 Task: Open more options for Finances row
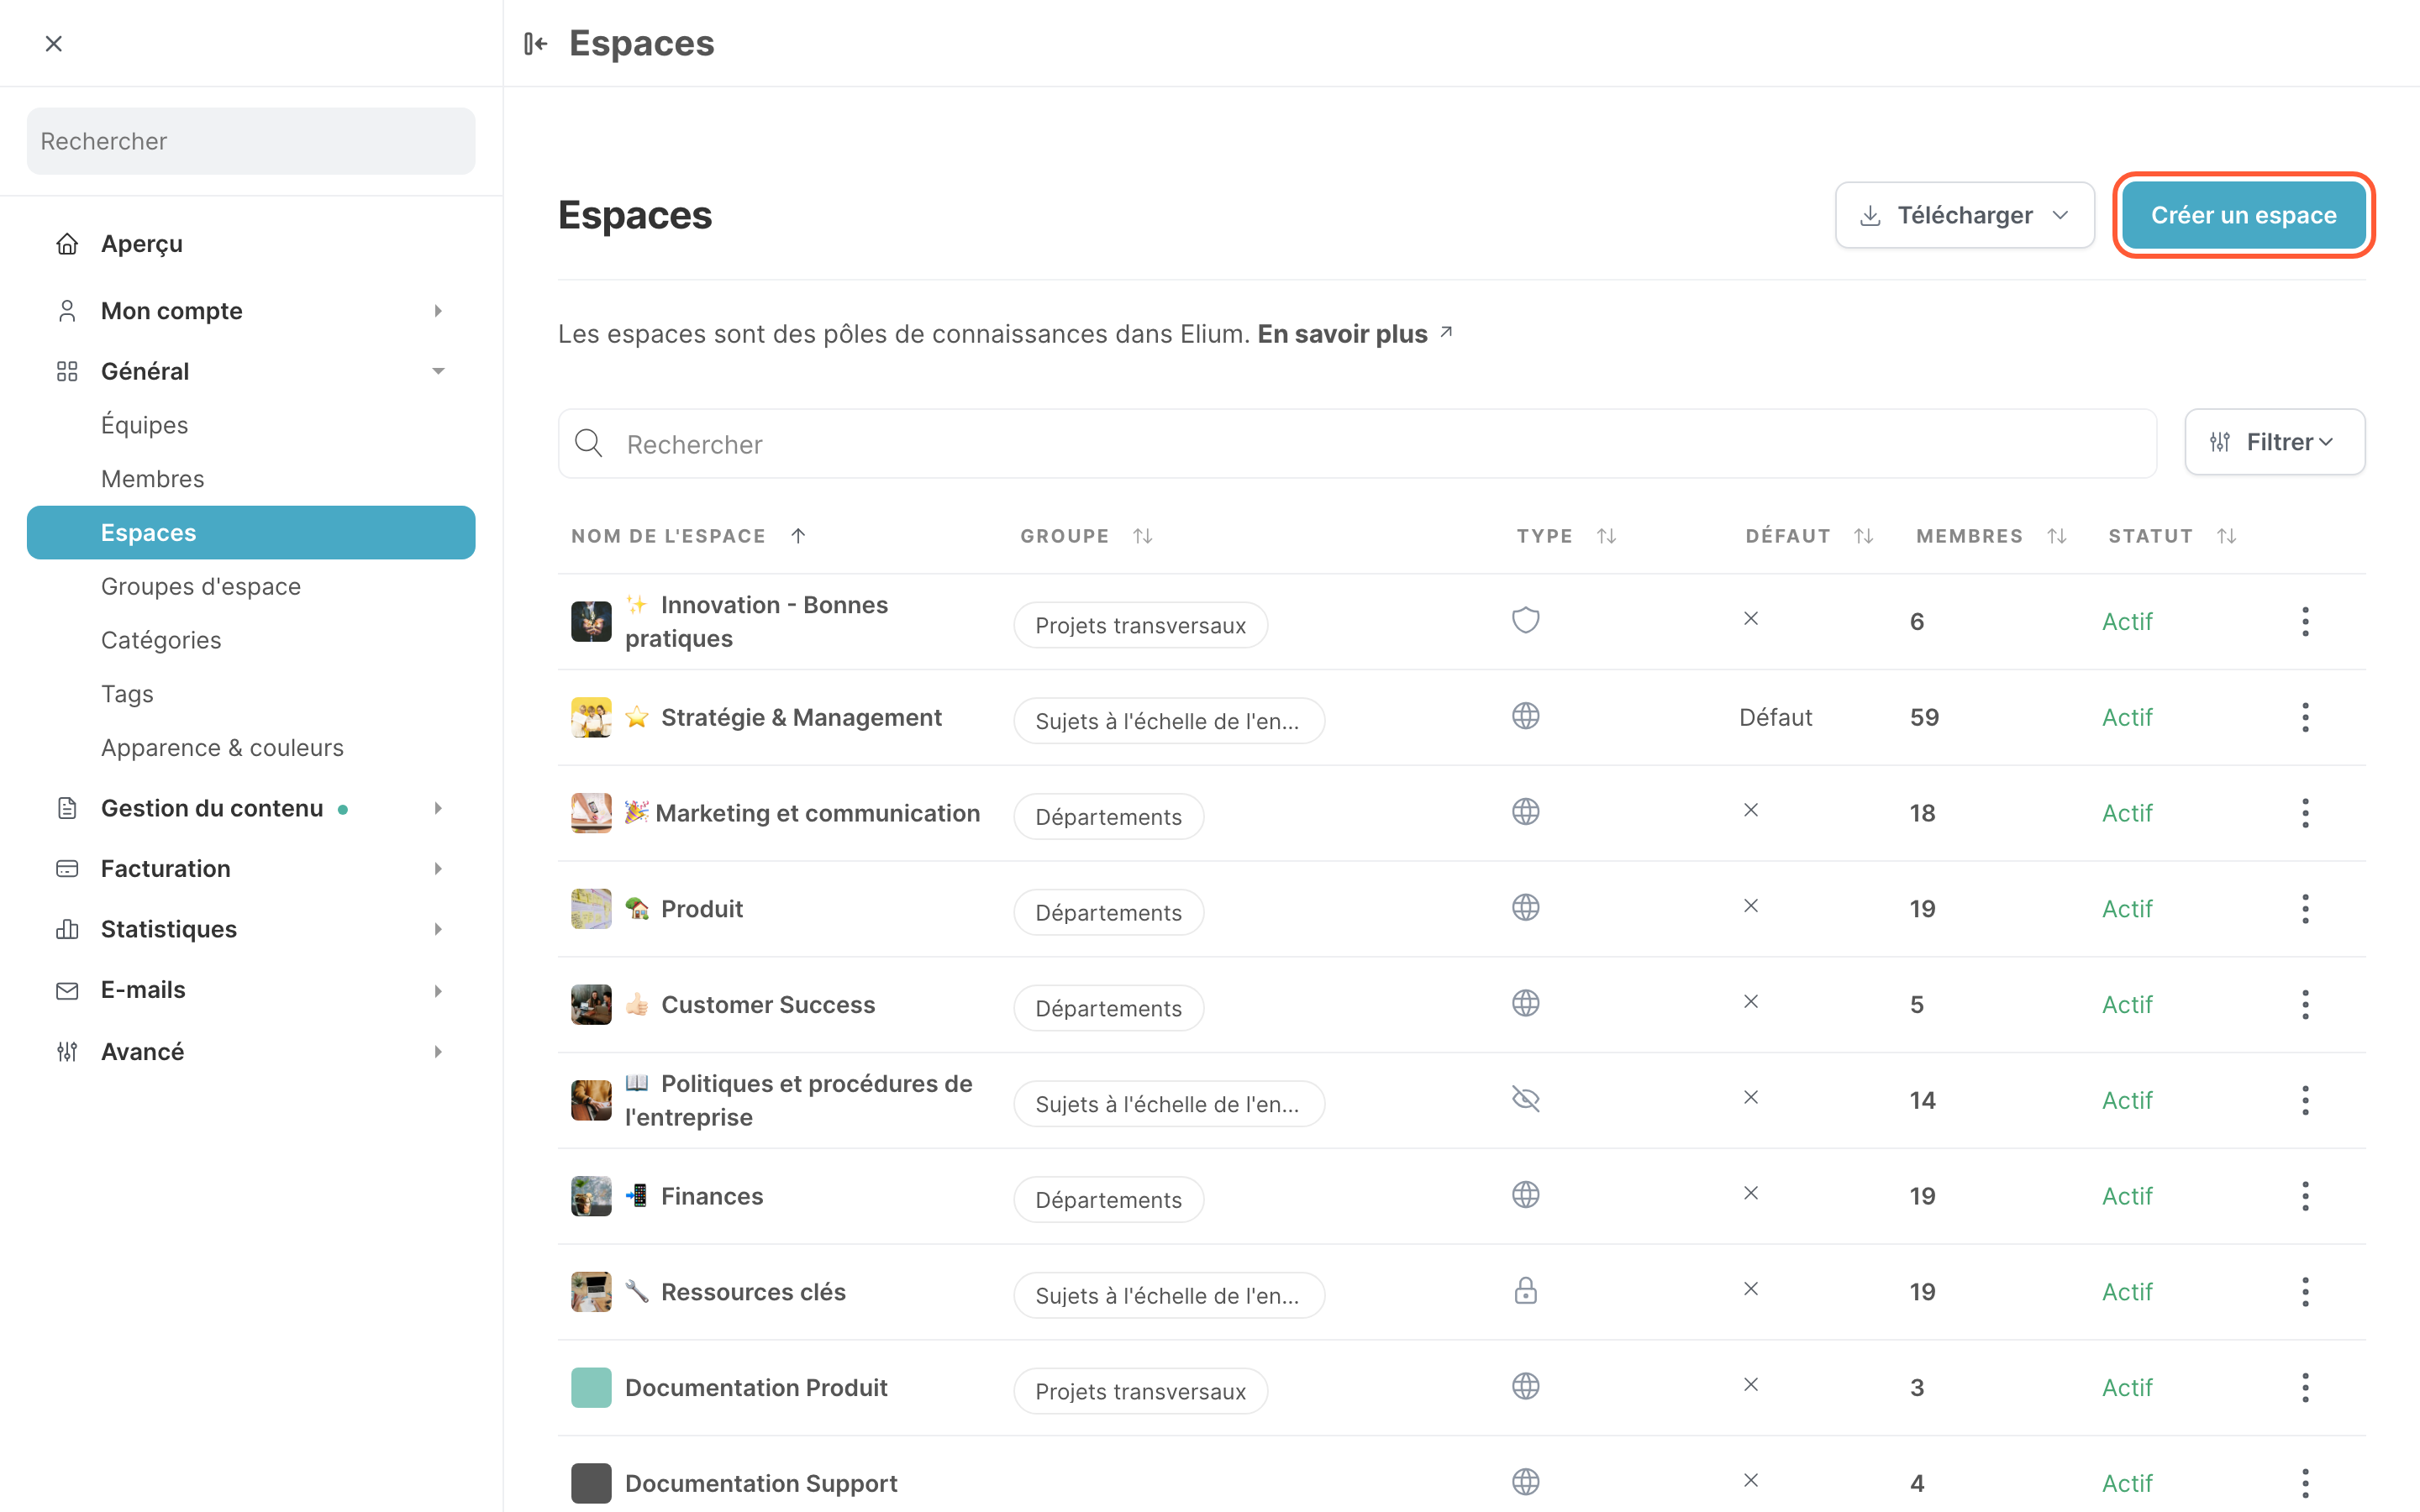(x=2305, y=1196)
